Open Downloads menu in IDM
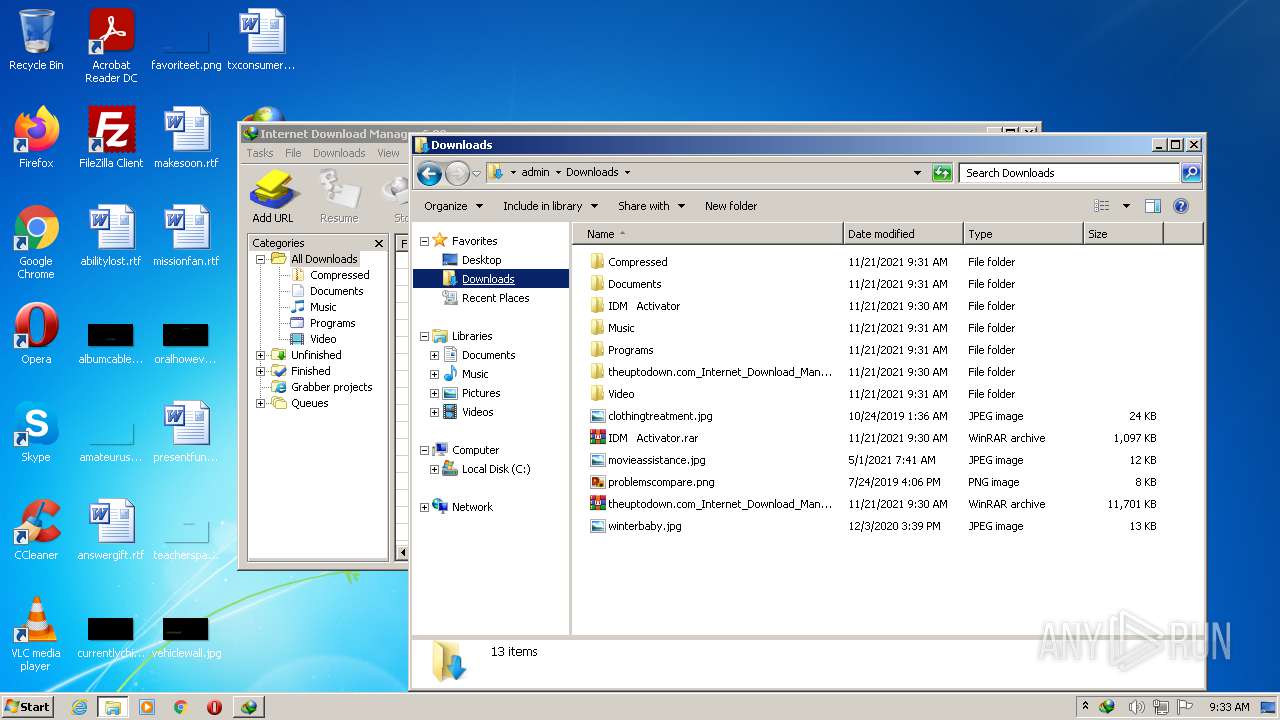 click(339, 153)
